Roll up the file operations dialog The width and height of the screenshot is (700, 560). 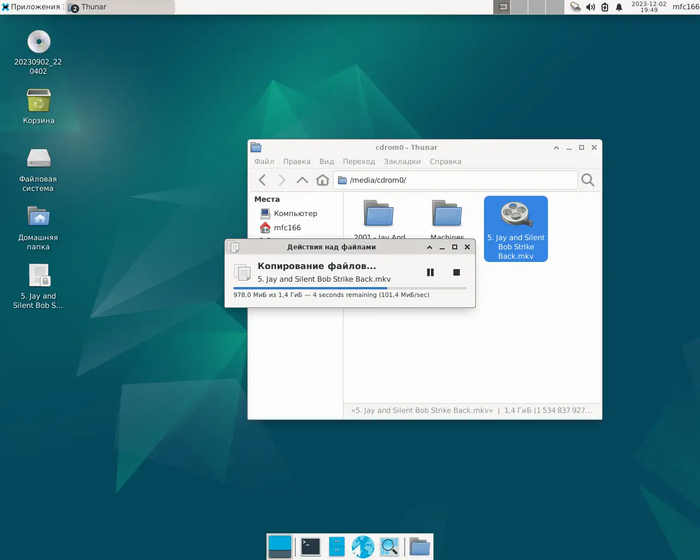pos(430,246)
